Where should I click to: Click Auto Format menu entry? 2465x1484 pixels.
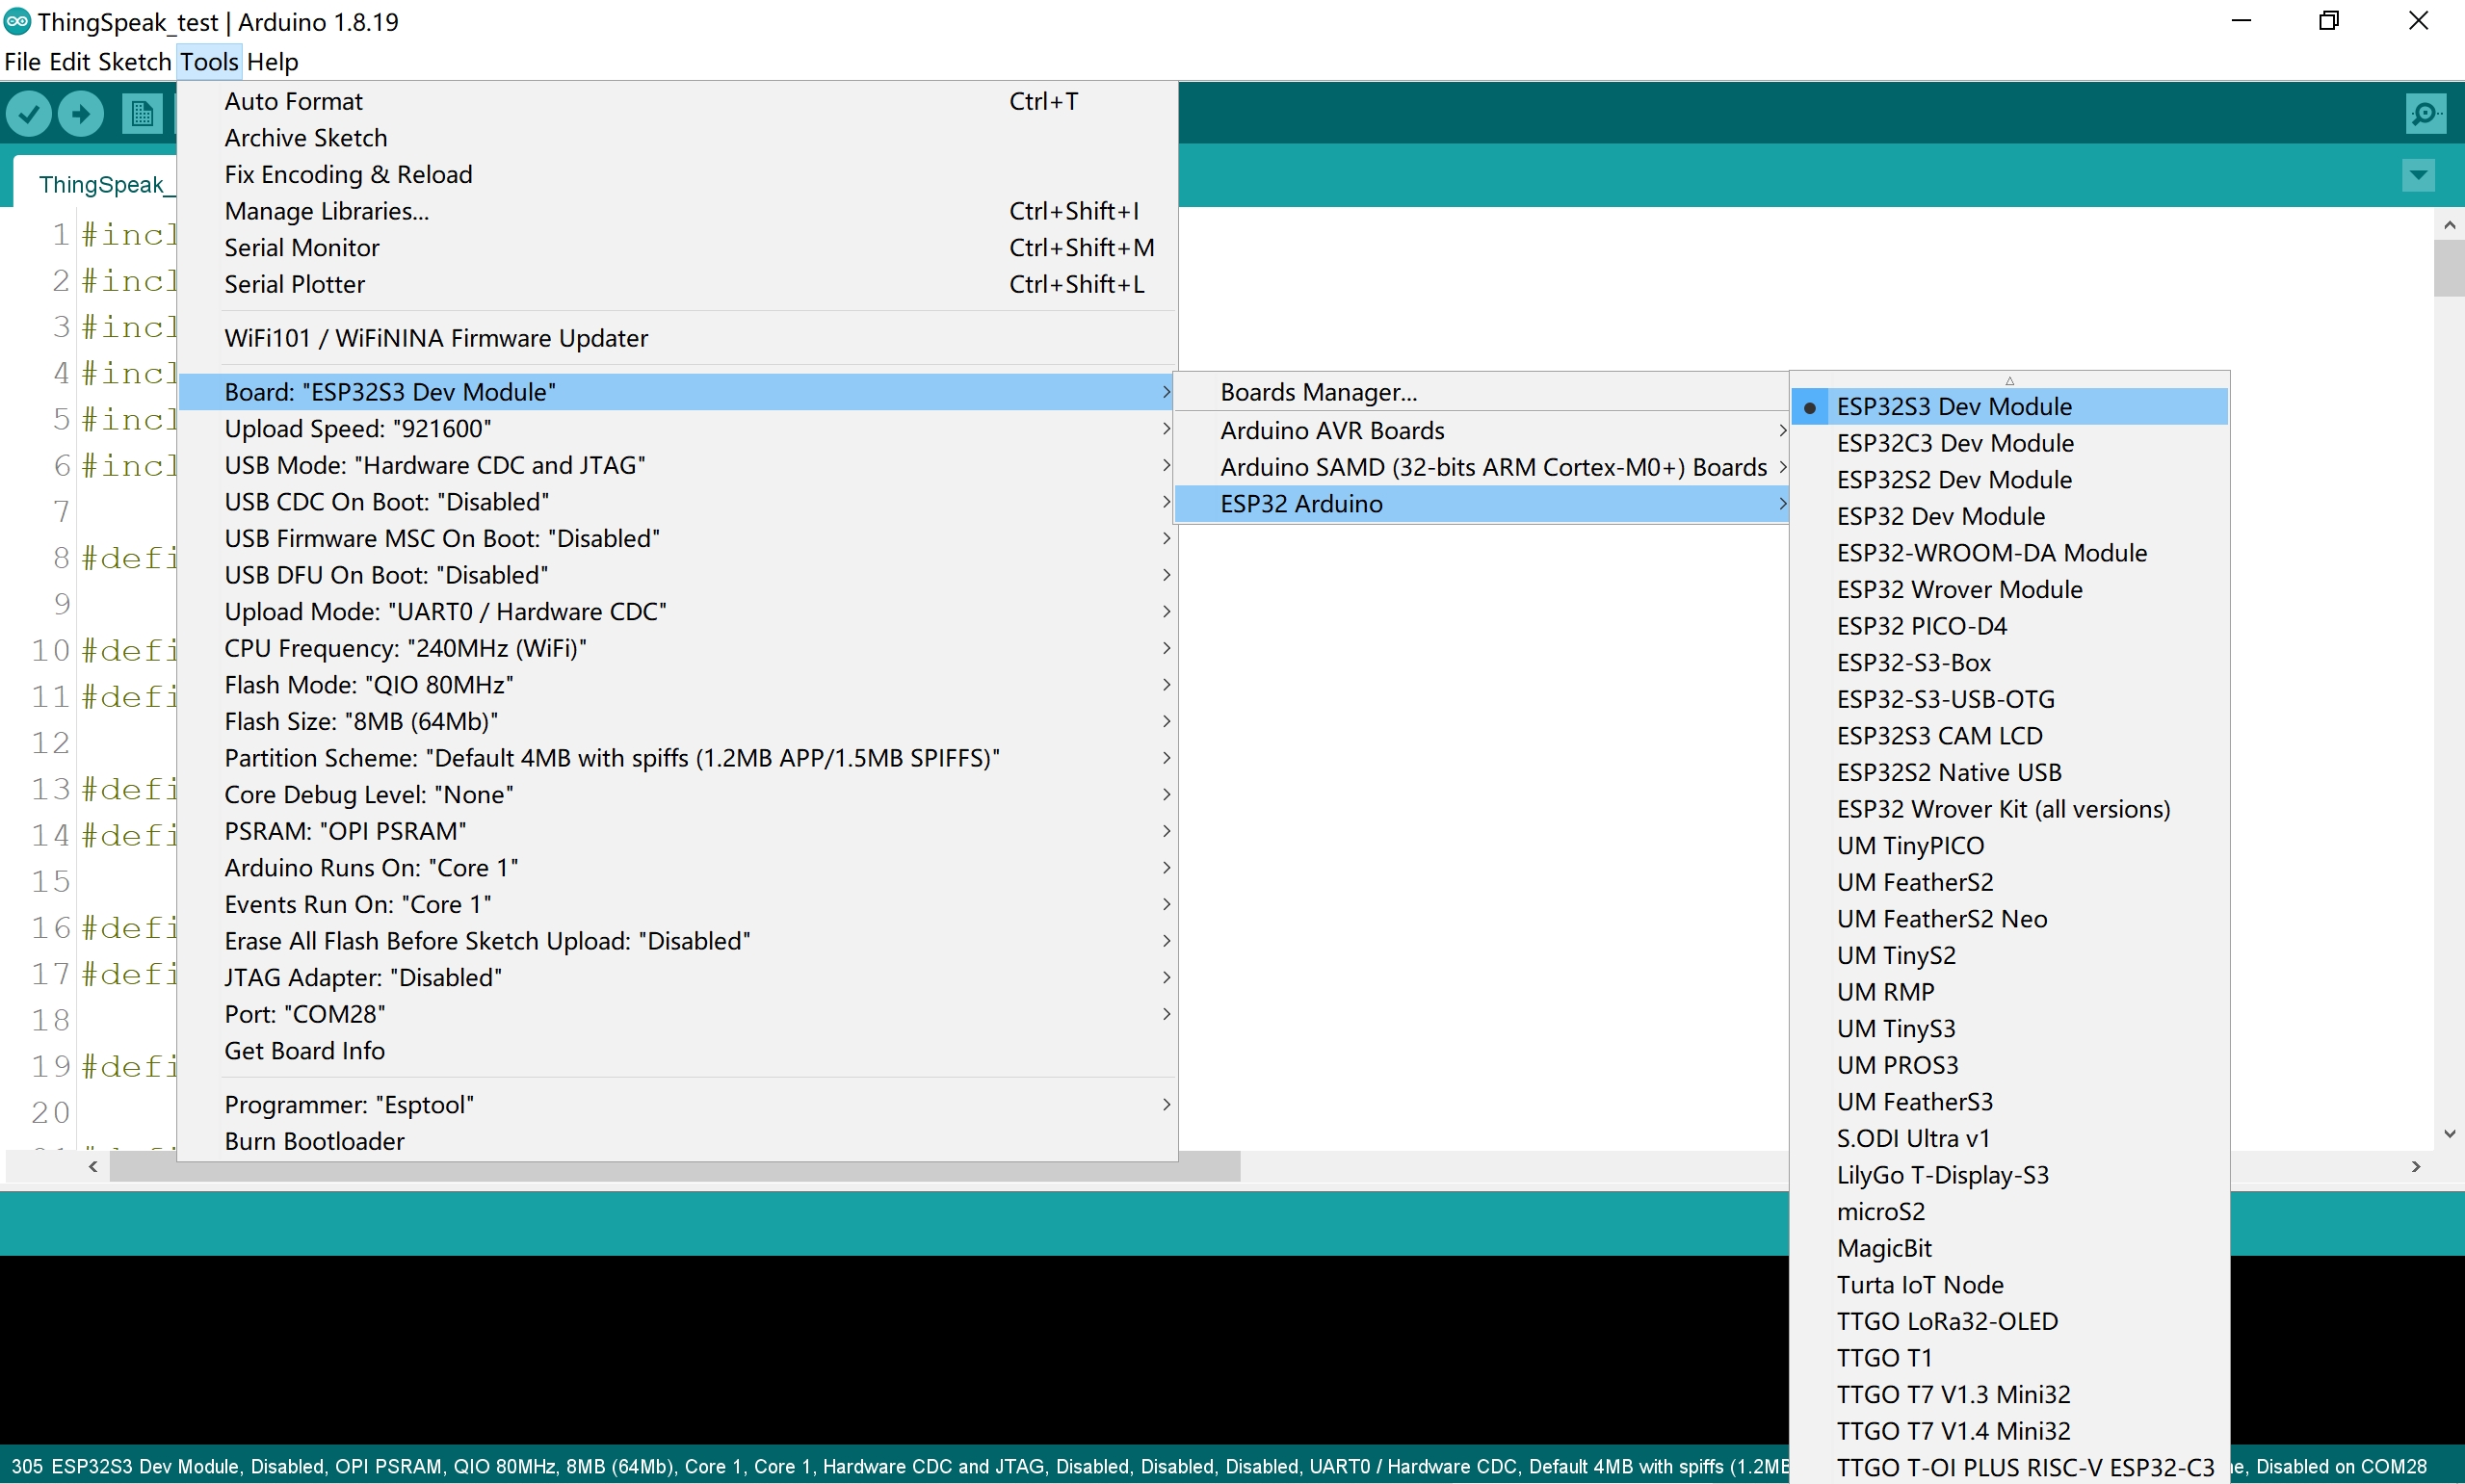pyautogui.click(x=677, y=101)
